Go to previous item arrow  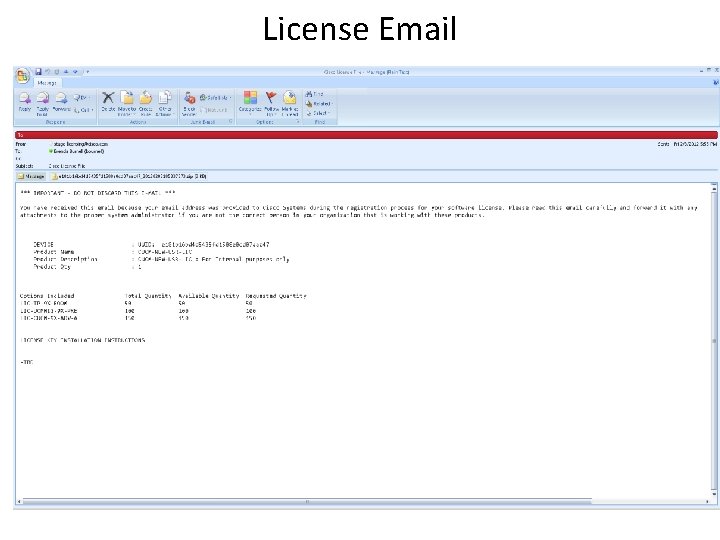(x=66, y=72)
